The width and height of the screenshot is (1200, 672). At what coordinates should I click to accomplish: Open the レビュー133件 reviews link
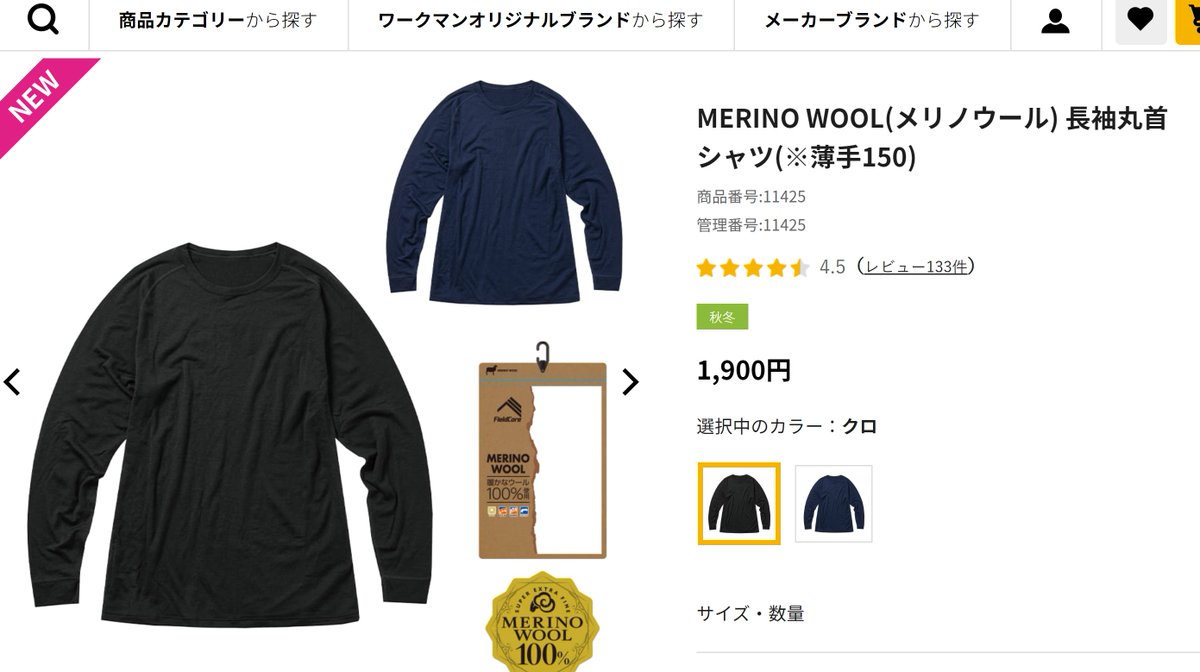point(917,267)
